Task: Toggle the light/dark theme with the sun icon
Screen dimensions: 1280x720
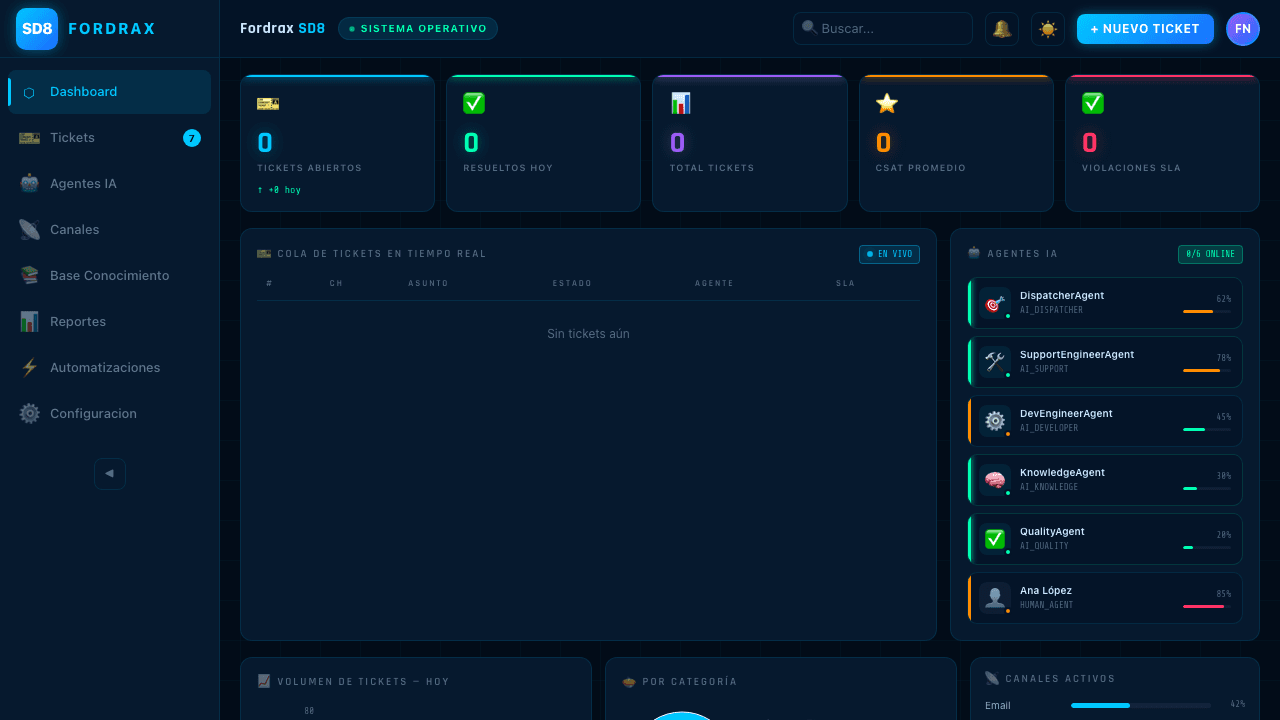Action: point(1048,28)
